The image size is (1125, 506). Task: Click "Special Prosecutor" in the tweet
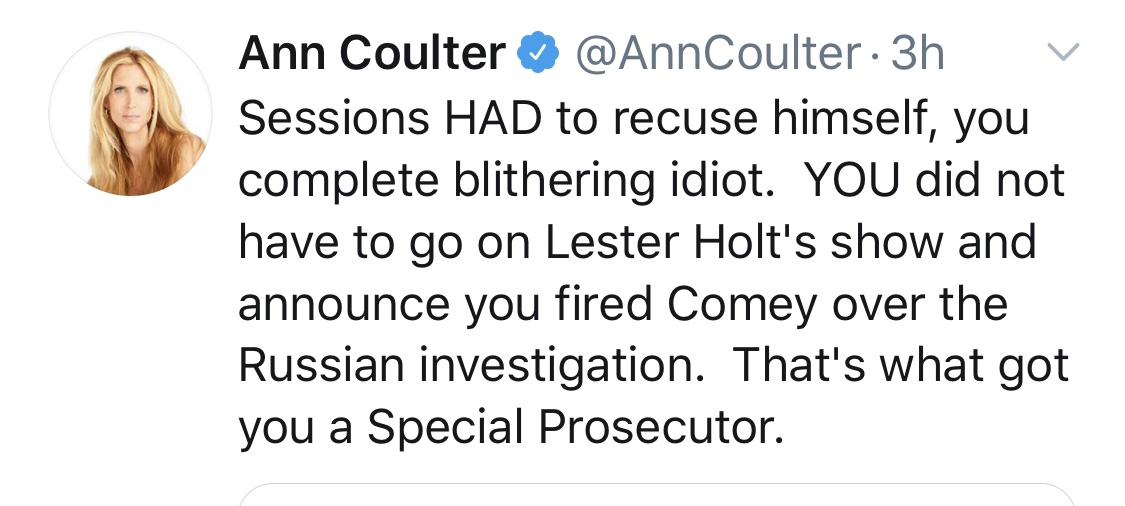click(x=570, y=429)
